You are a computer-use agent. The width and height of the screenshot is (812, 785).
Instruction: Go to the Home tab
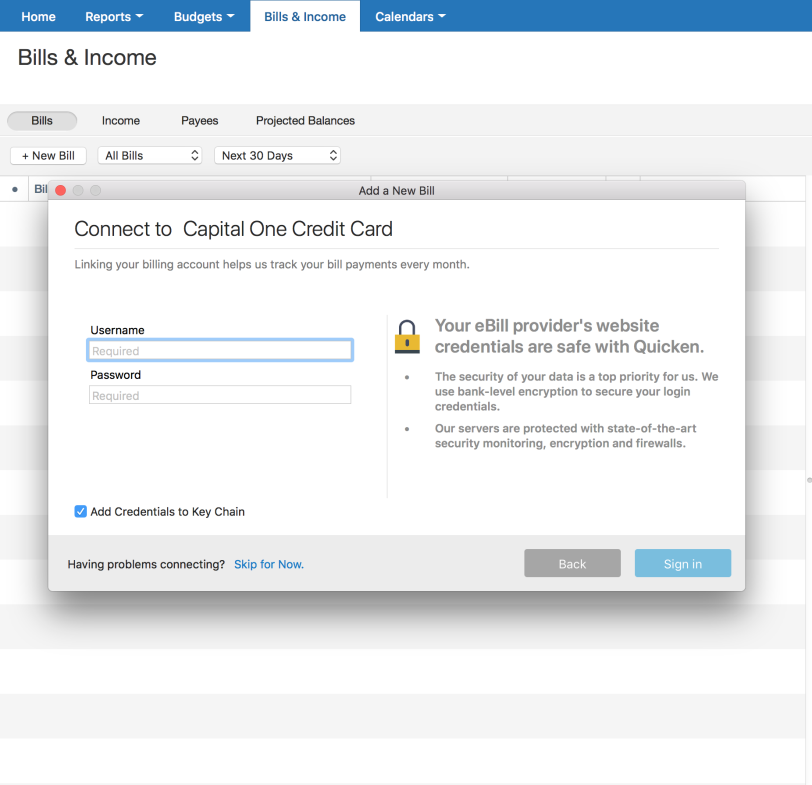tap(38, 17)
